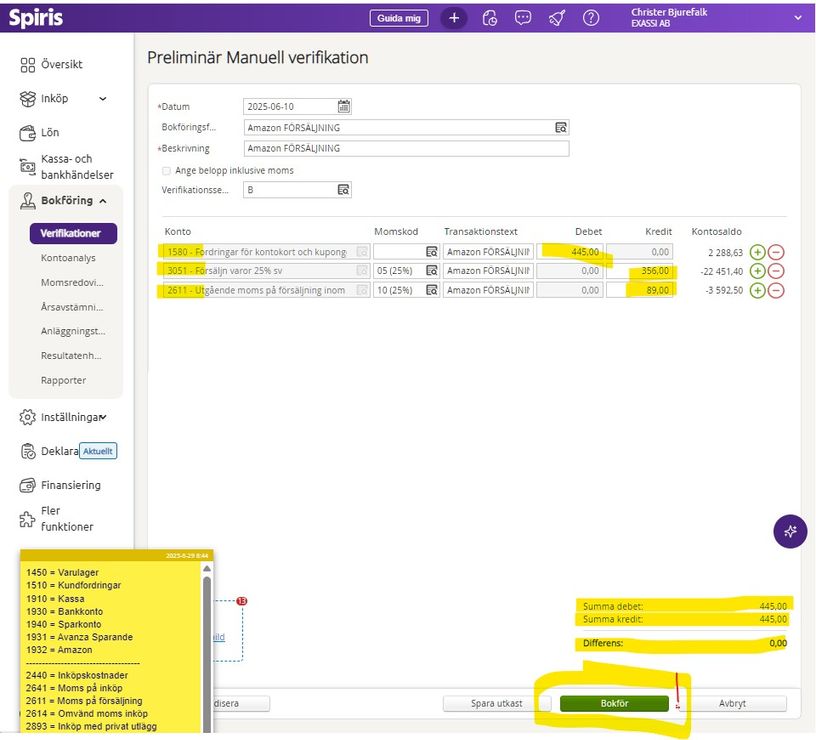816x740 pixels.
Task: Open Fler funktioner in the sidebar
Action: 56,519
